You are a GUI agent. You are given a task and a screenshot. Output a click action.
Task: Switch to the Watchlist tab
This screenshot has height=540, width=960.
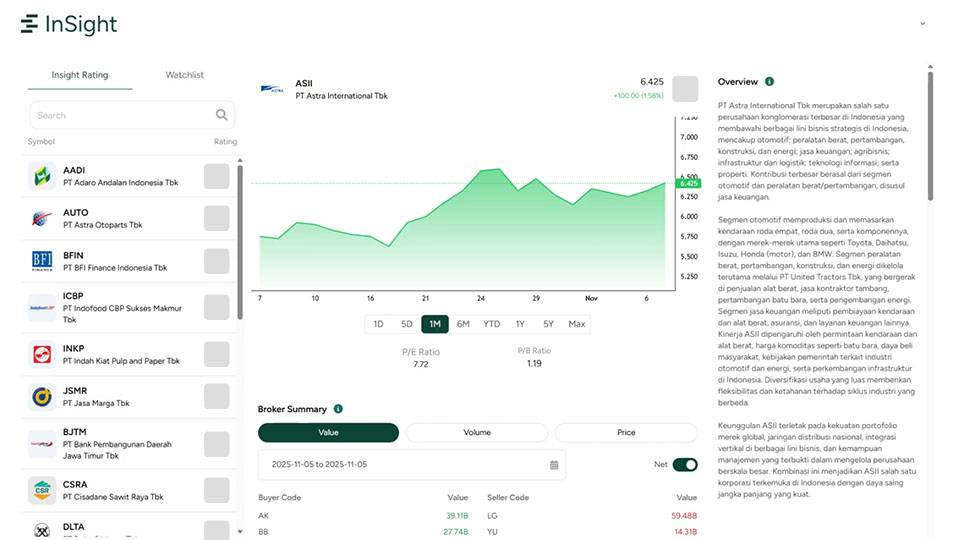coord(184,75)
